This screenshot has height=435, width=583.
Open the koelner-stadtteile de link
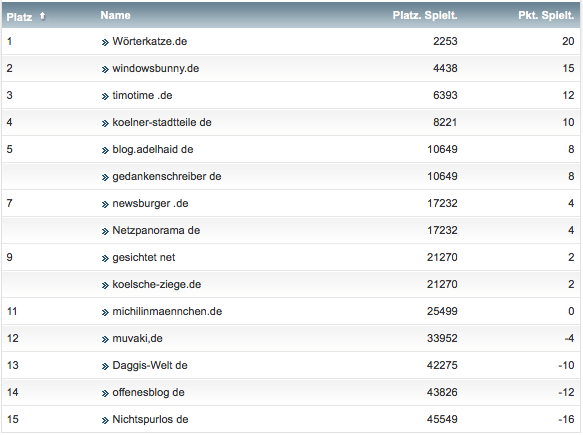pyautogui.click(x=162, y=122)
